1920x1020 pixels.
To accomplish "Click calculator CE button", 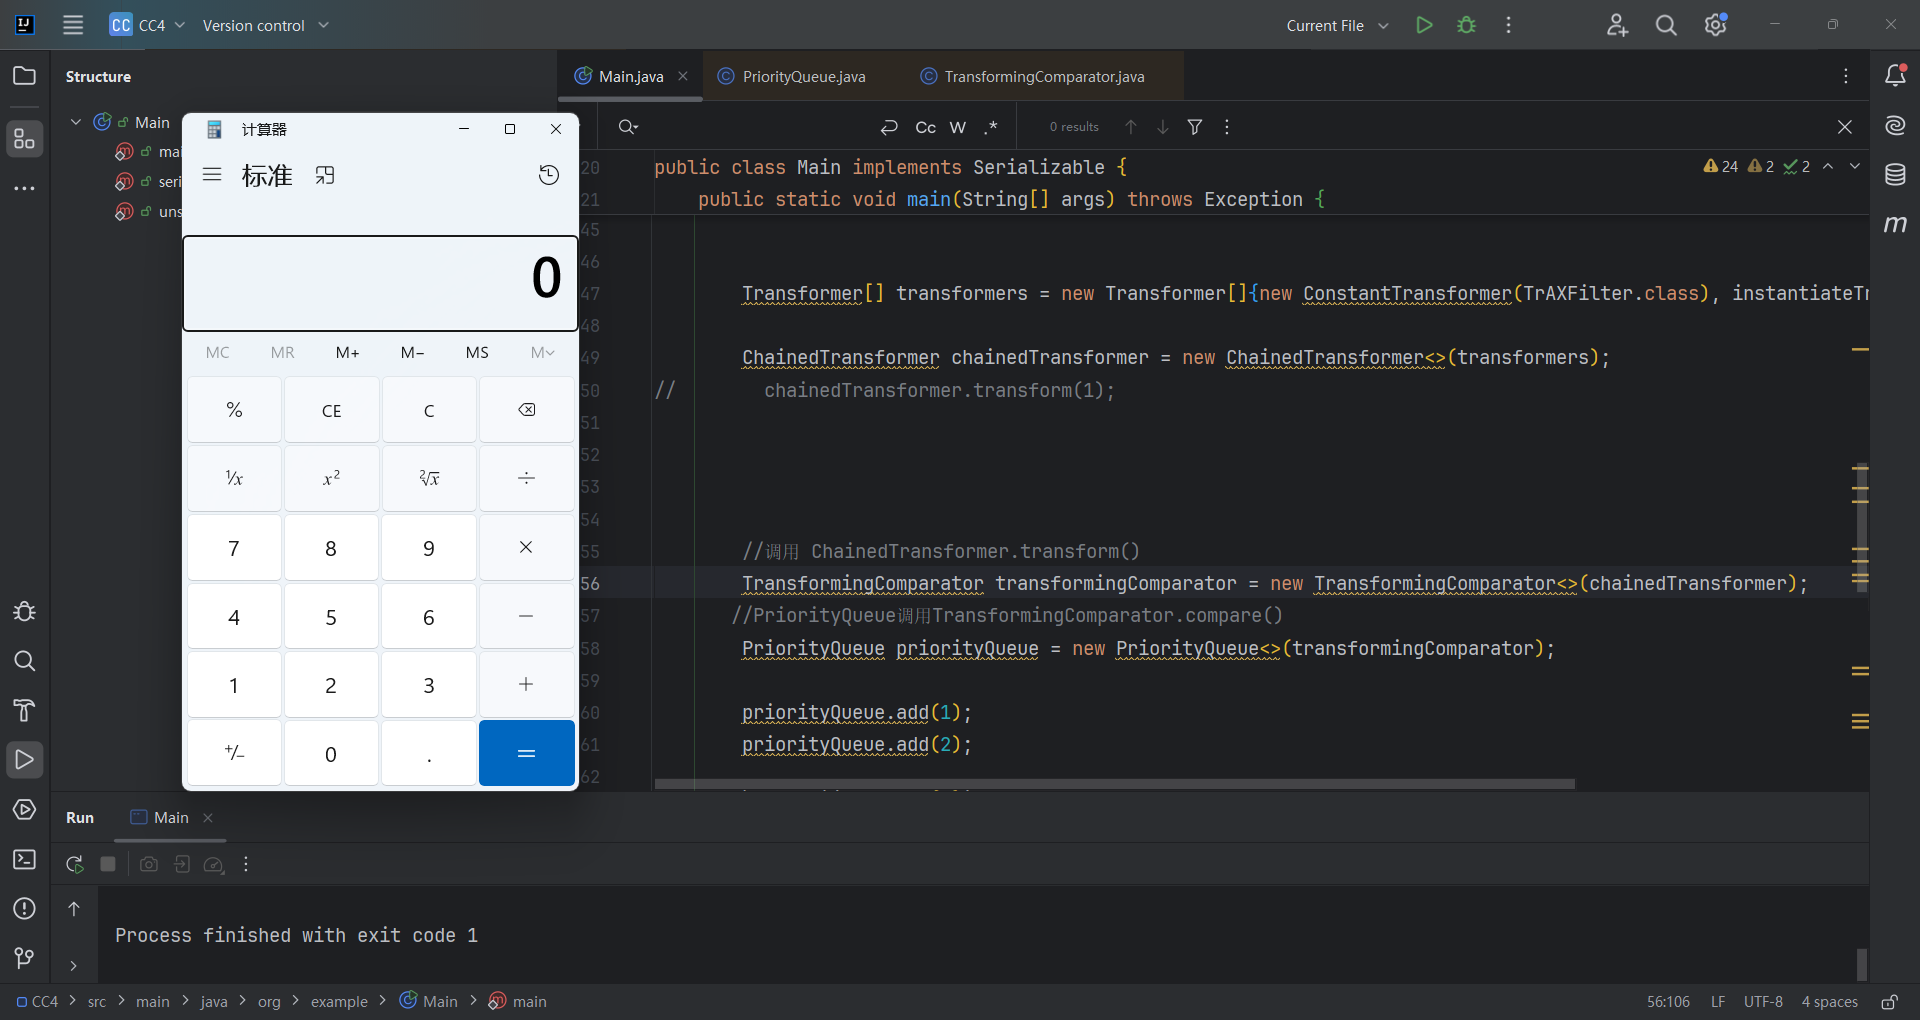I will click(331, 410).
